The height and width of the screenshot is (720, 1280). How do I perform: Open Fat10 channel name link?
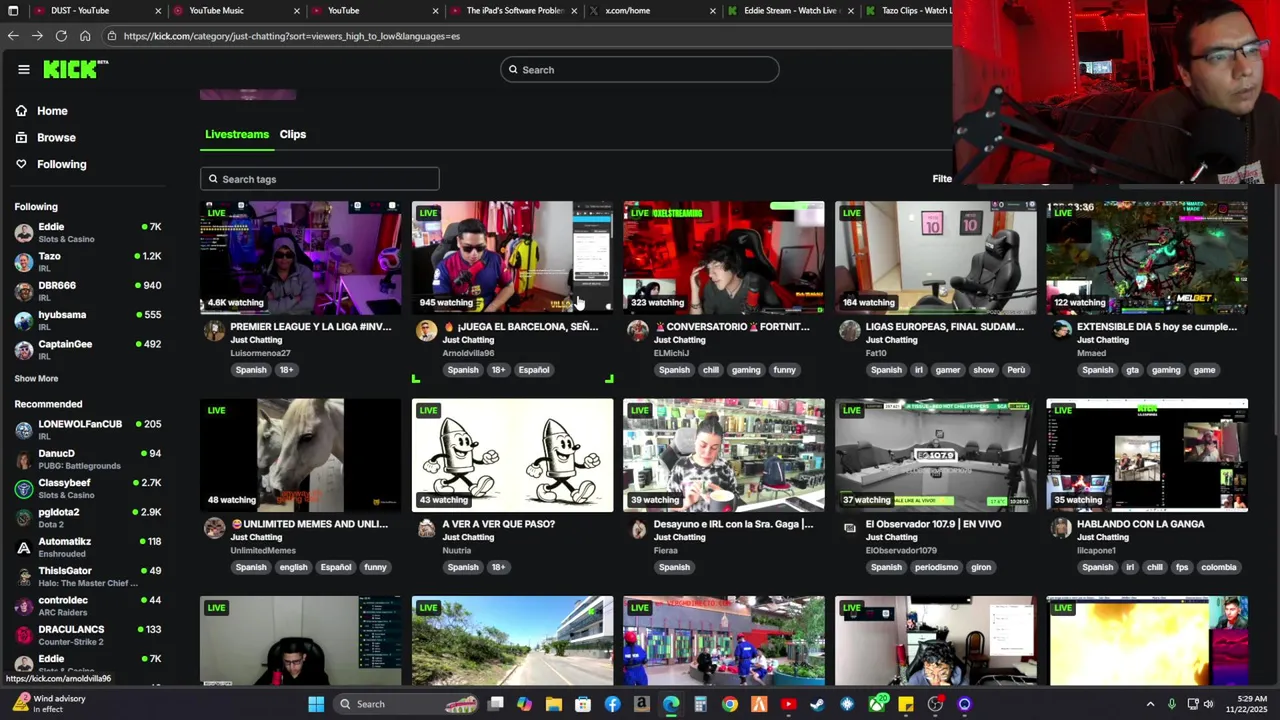coord(876,353)
